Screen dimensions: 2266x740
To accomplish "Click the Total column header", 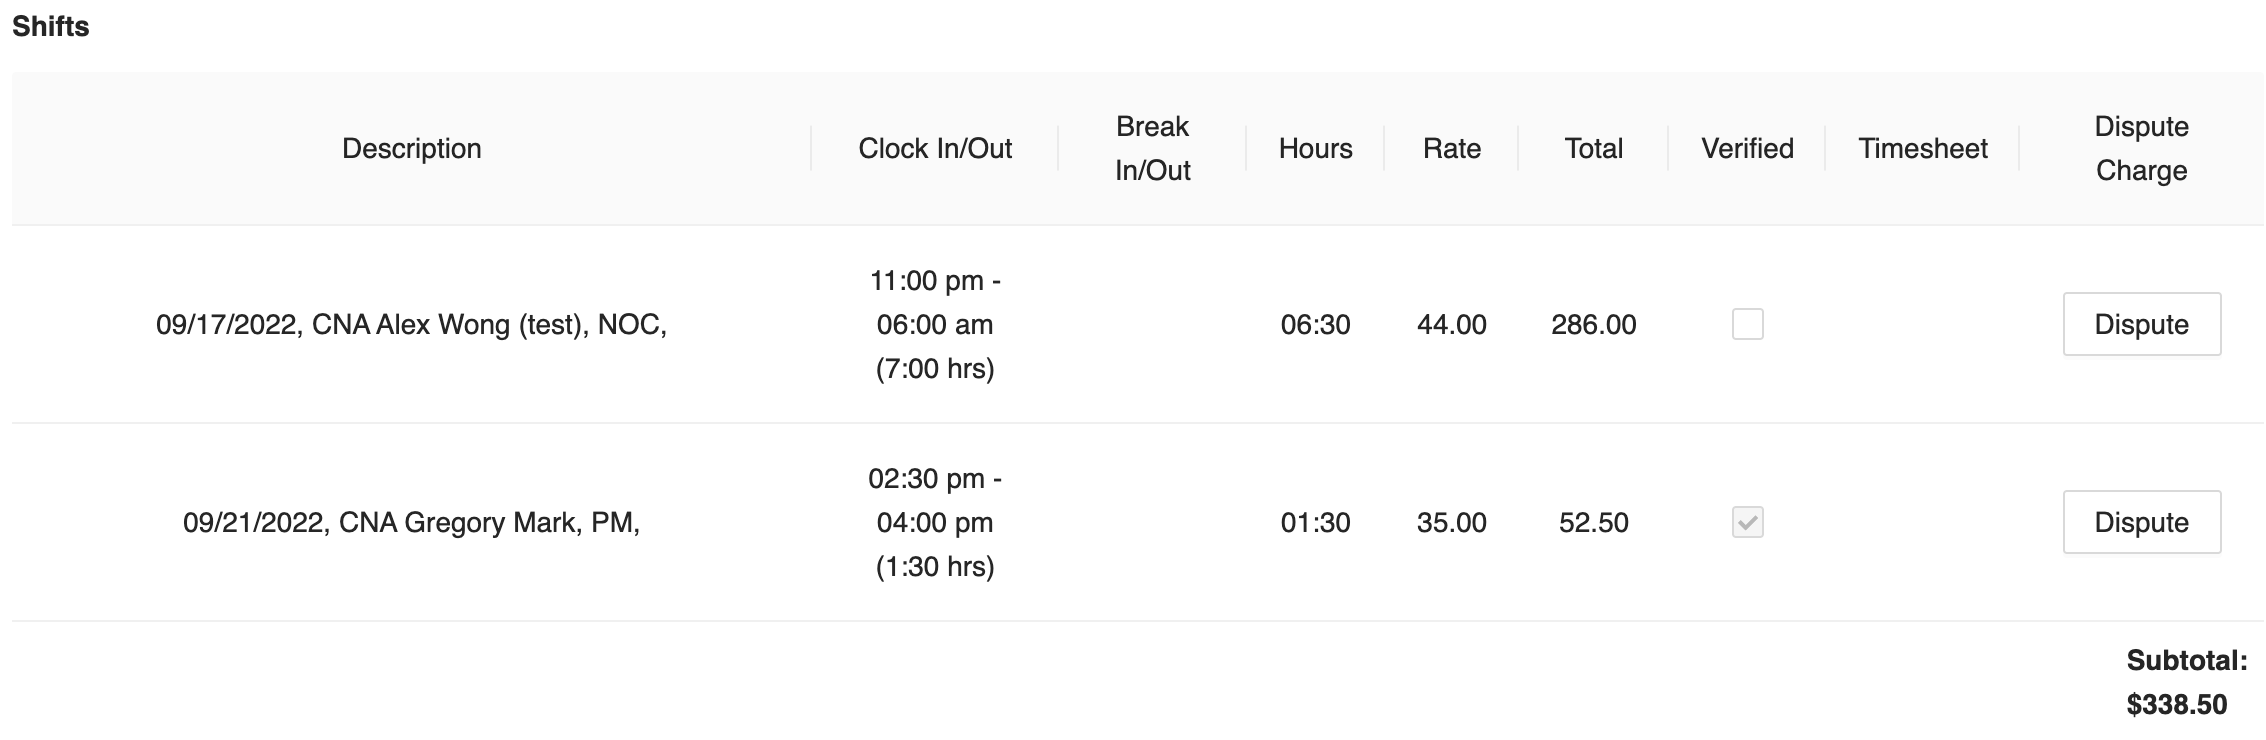I will pos(1593,148).
